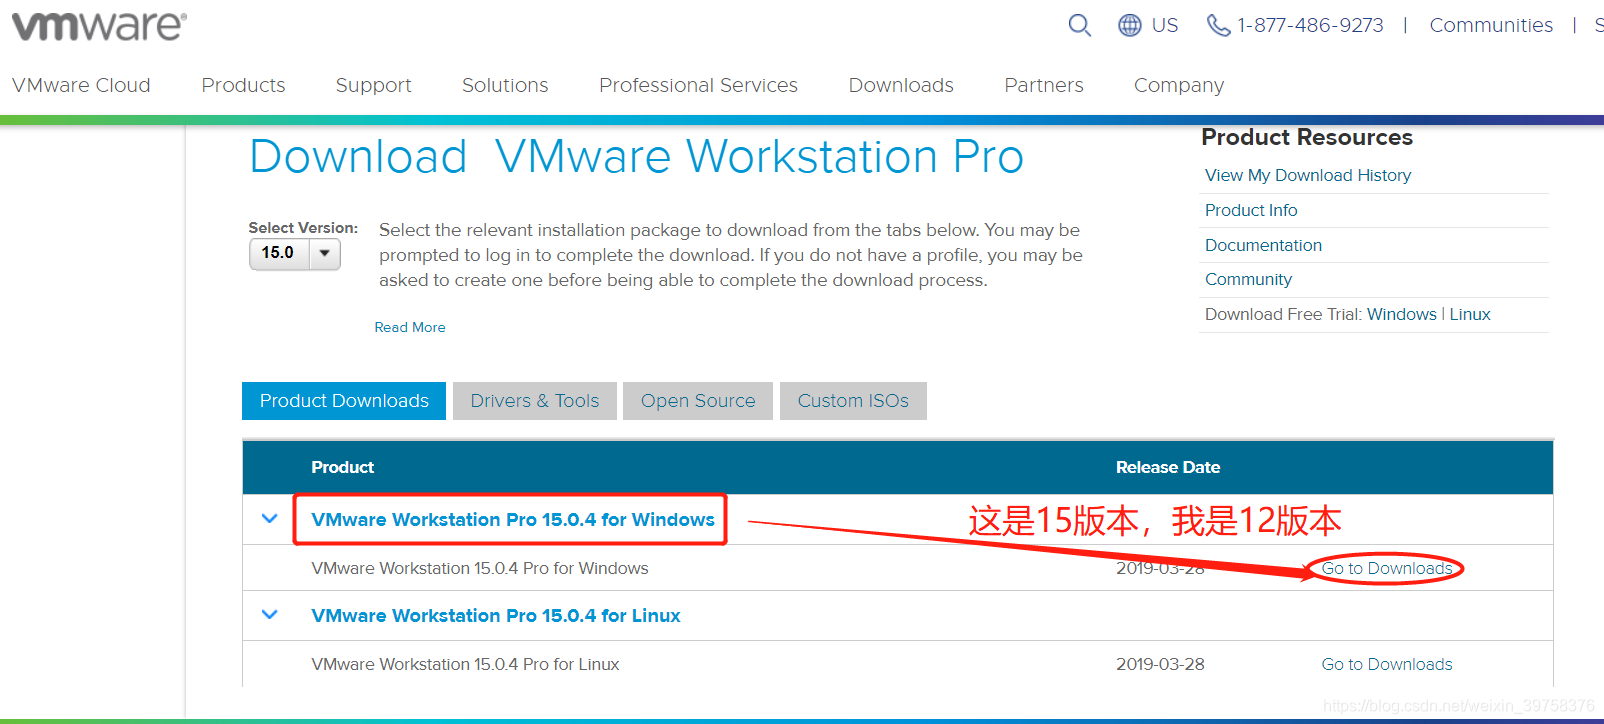The image size is (1604, 724).
Task: Click the globe region icon
Action: click(1130, 25)
